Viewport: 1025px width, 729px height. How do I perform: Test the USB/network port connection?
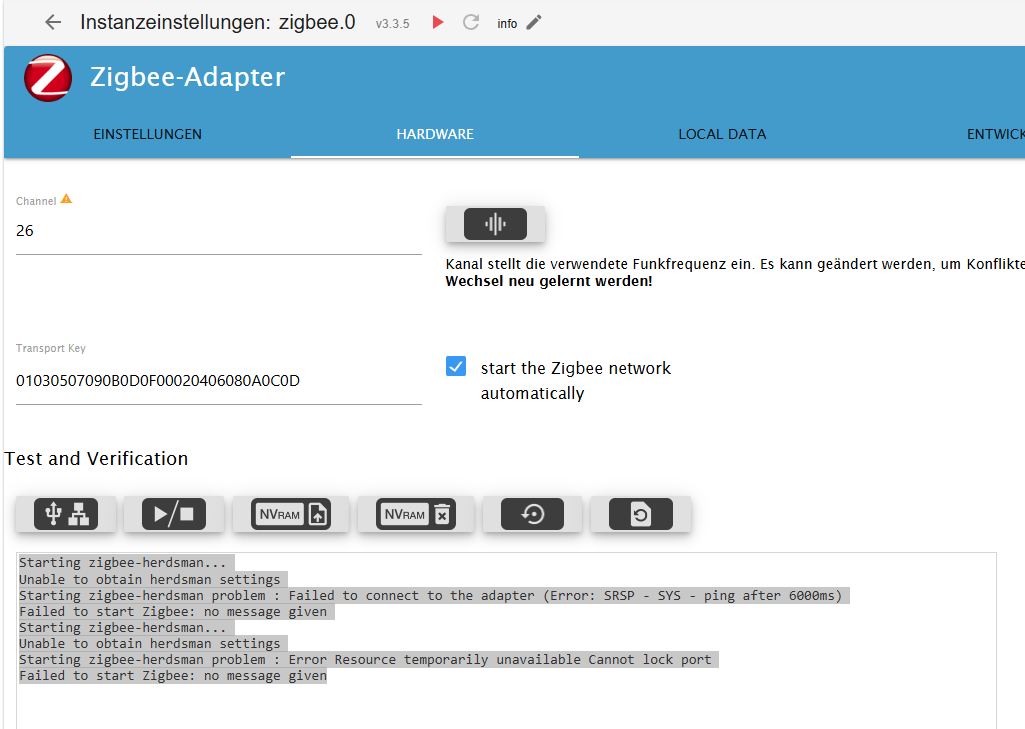tap(66, 514)
